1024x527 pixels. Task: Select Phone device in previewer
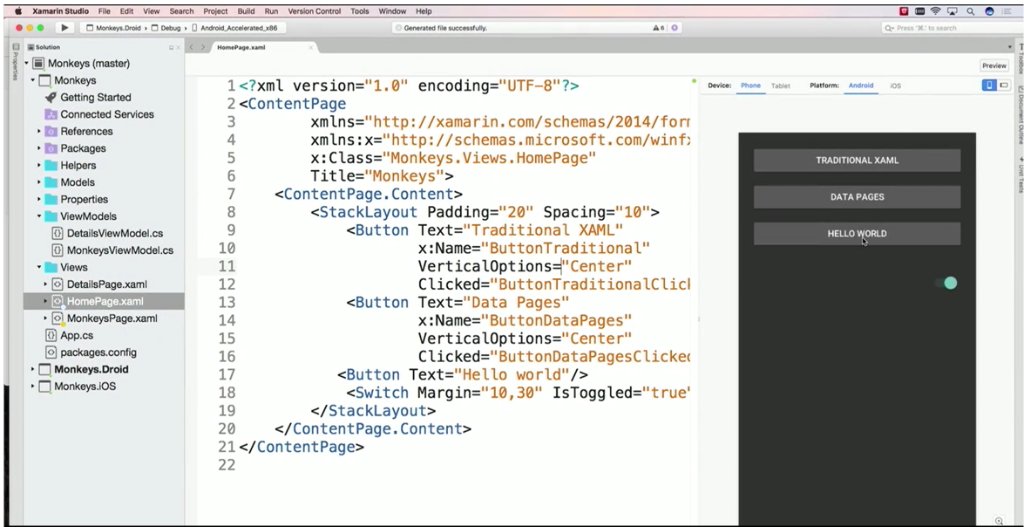(750, 86)
